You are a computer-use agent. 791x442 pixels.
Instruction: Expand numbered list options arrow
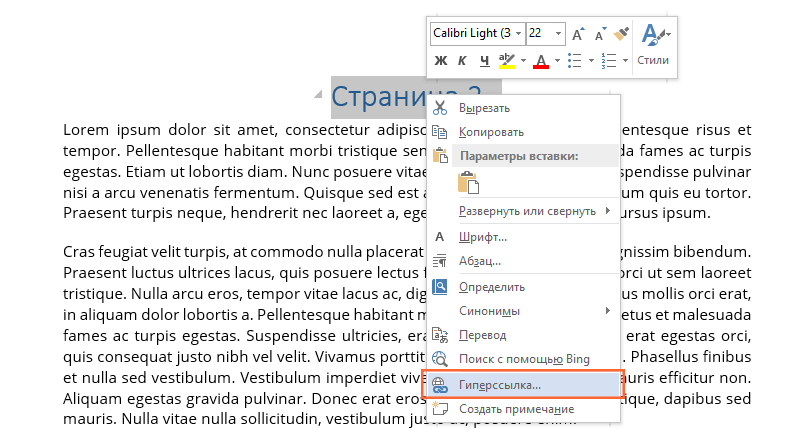pos(625,61)
